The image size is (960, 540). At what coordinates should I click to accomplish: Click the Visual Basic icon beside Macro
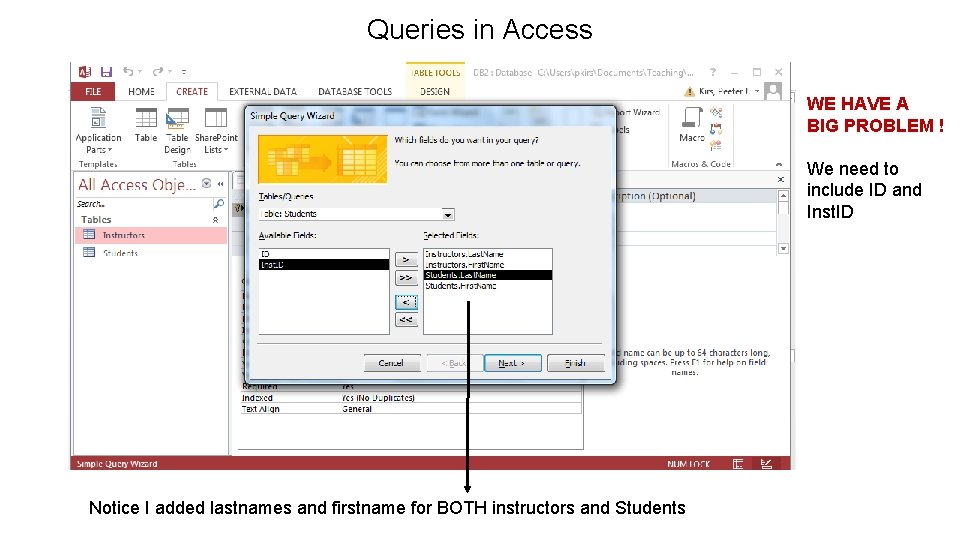point(716,145)
